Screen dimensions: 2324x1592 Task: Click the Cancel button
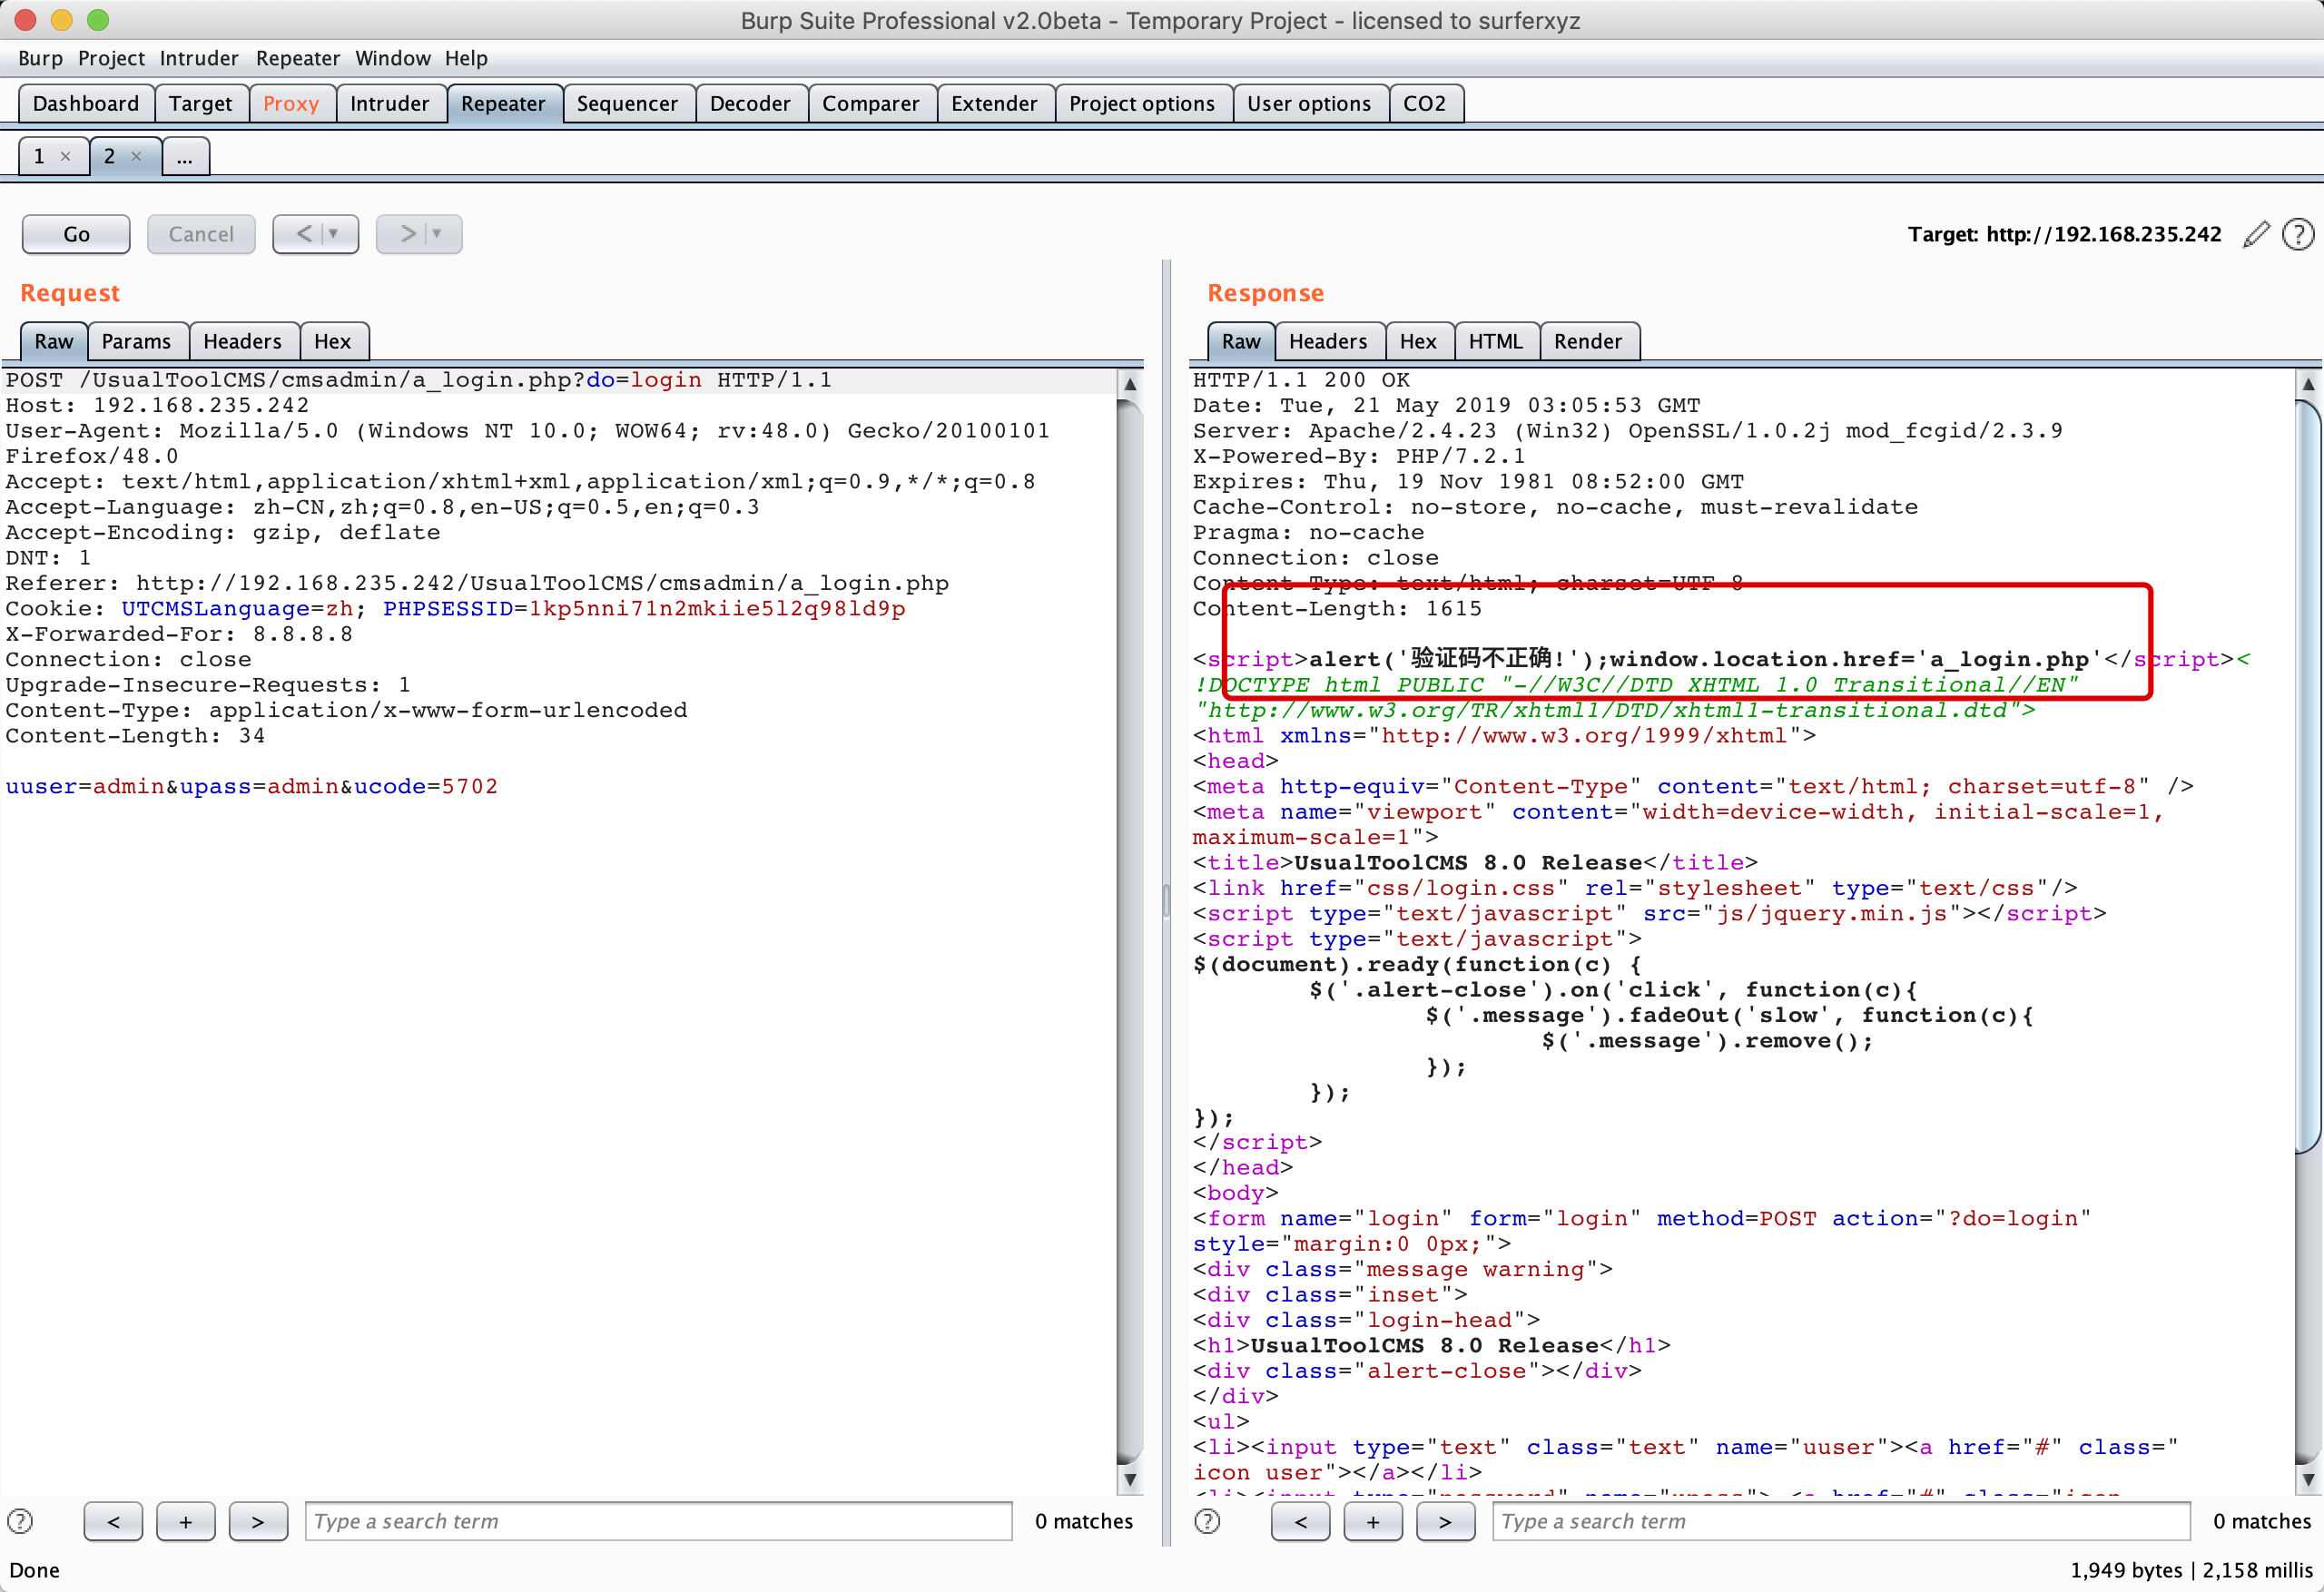[201, 234]
